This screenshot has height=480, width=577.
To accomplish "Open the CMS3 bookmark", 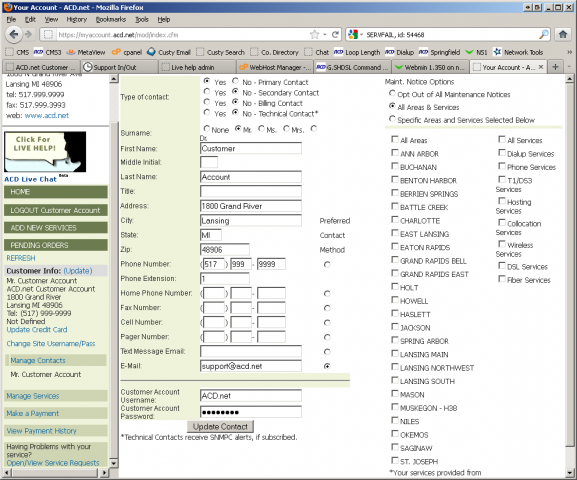I will [47, 52].
